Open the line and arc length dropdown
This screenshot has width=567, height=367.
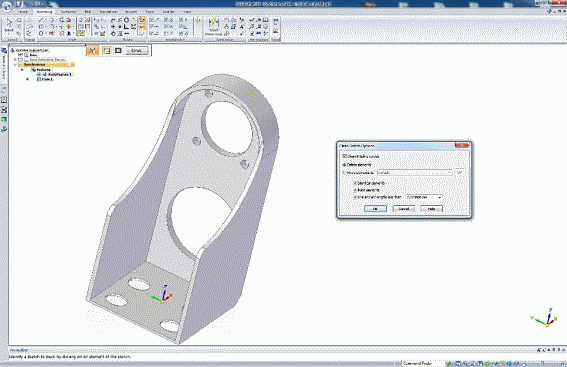(424, 197)
